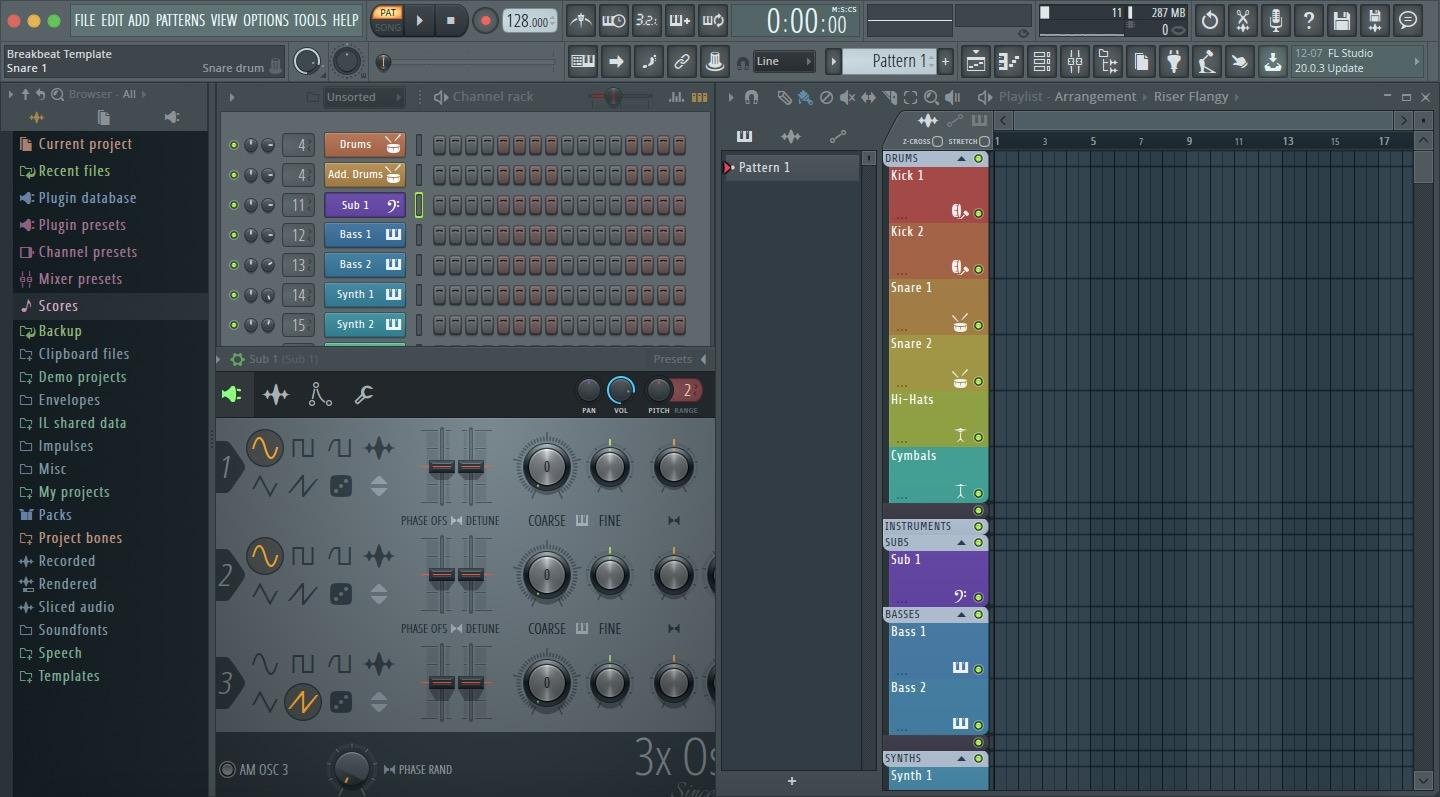Open the Playlist view icon
This screenshot has height=797, width=1440.
pyautogui.click(x=976, y=62)
